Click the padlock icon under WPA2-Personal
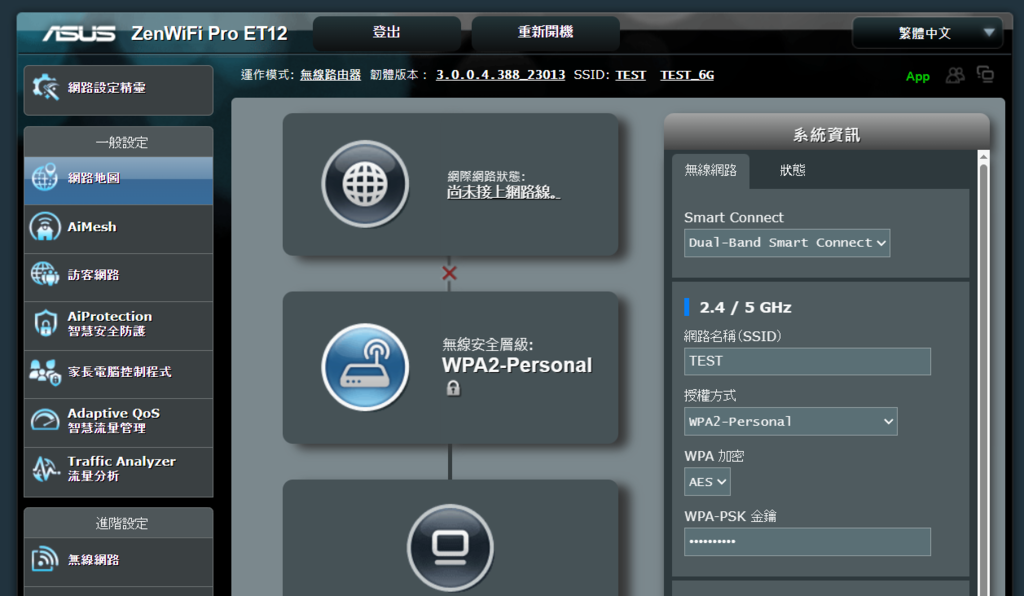1024x596 pixels. click(453, 388)
